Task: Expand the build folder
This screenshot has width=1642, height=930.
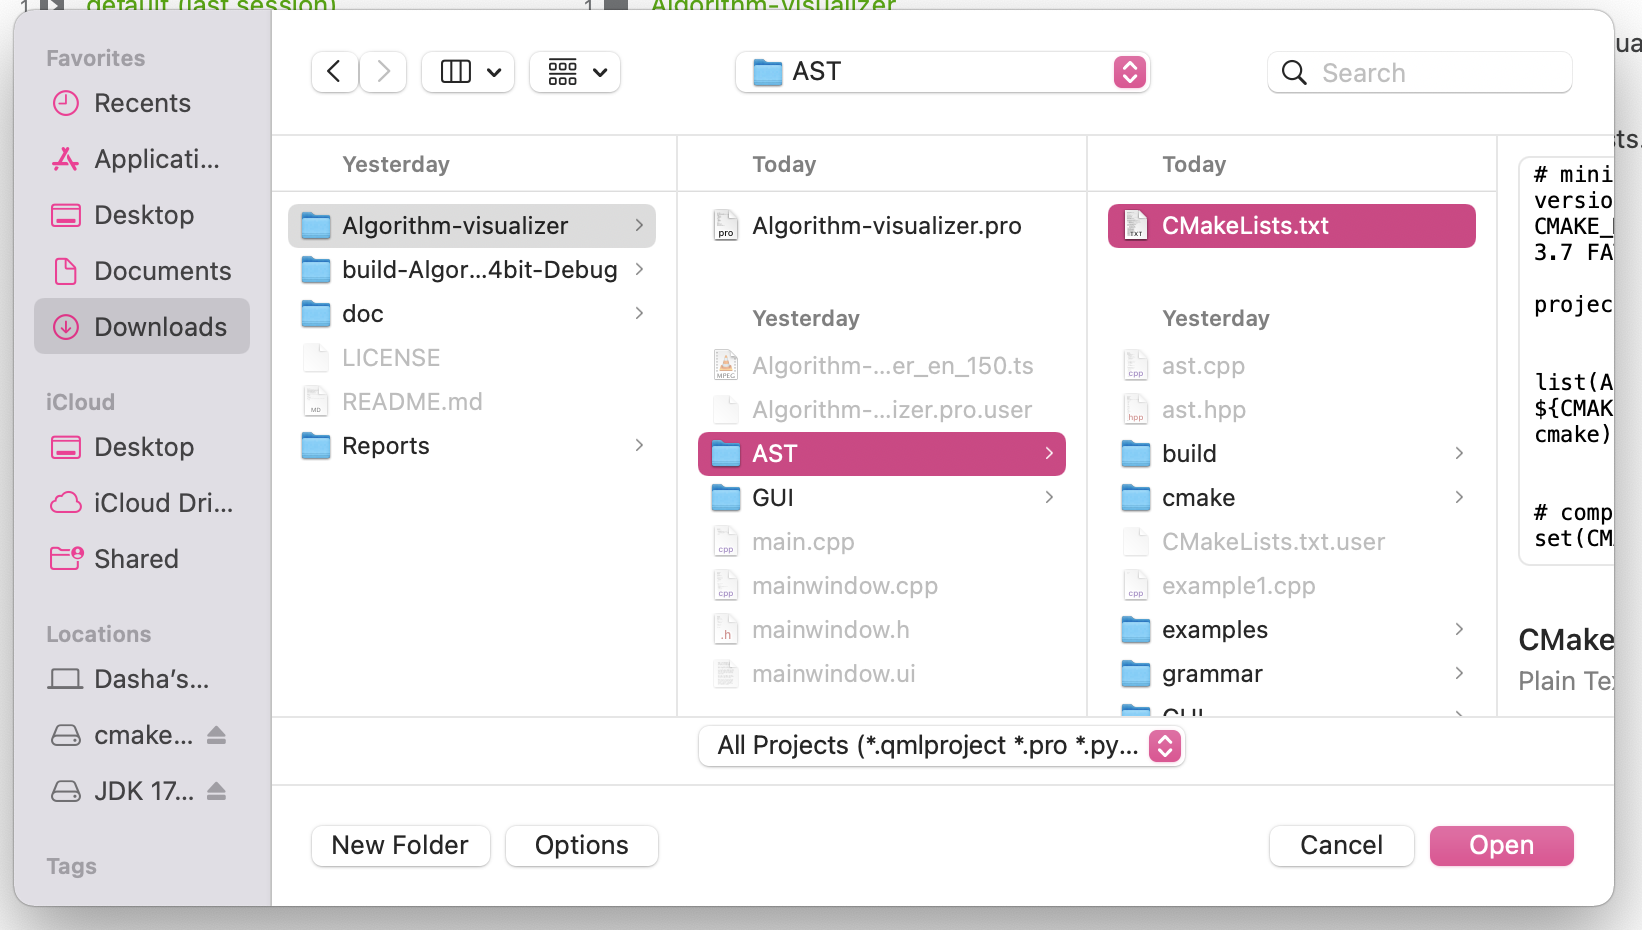Action: pos(1459,453)
